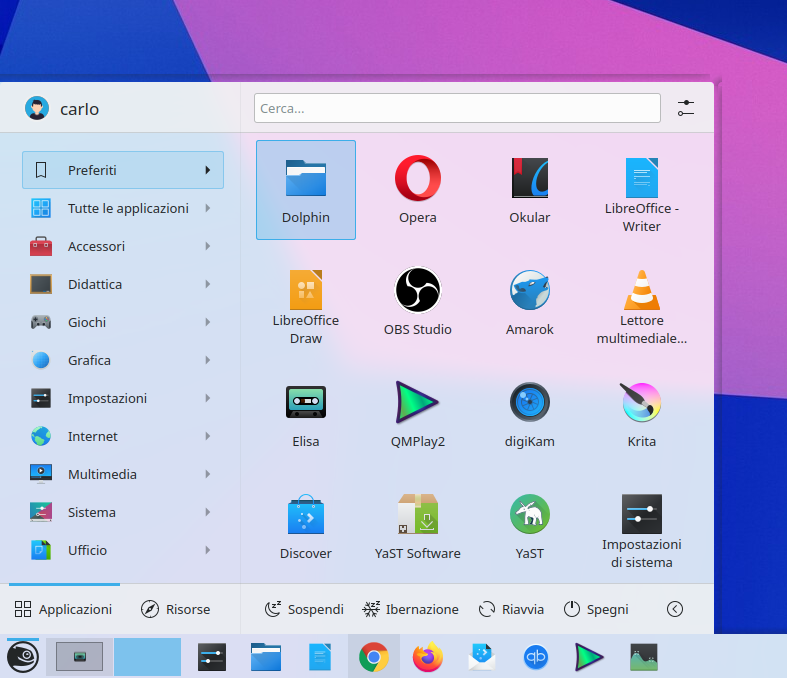The image size is (787, 678).
Task: Expand Multimedia category arrow
Action: 208,474
